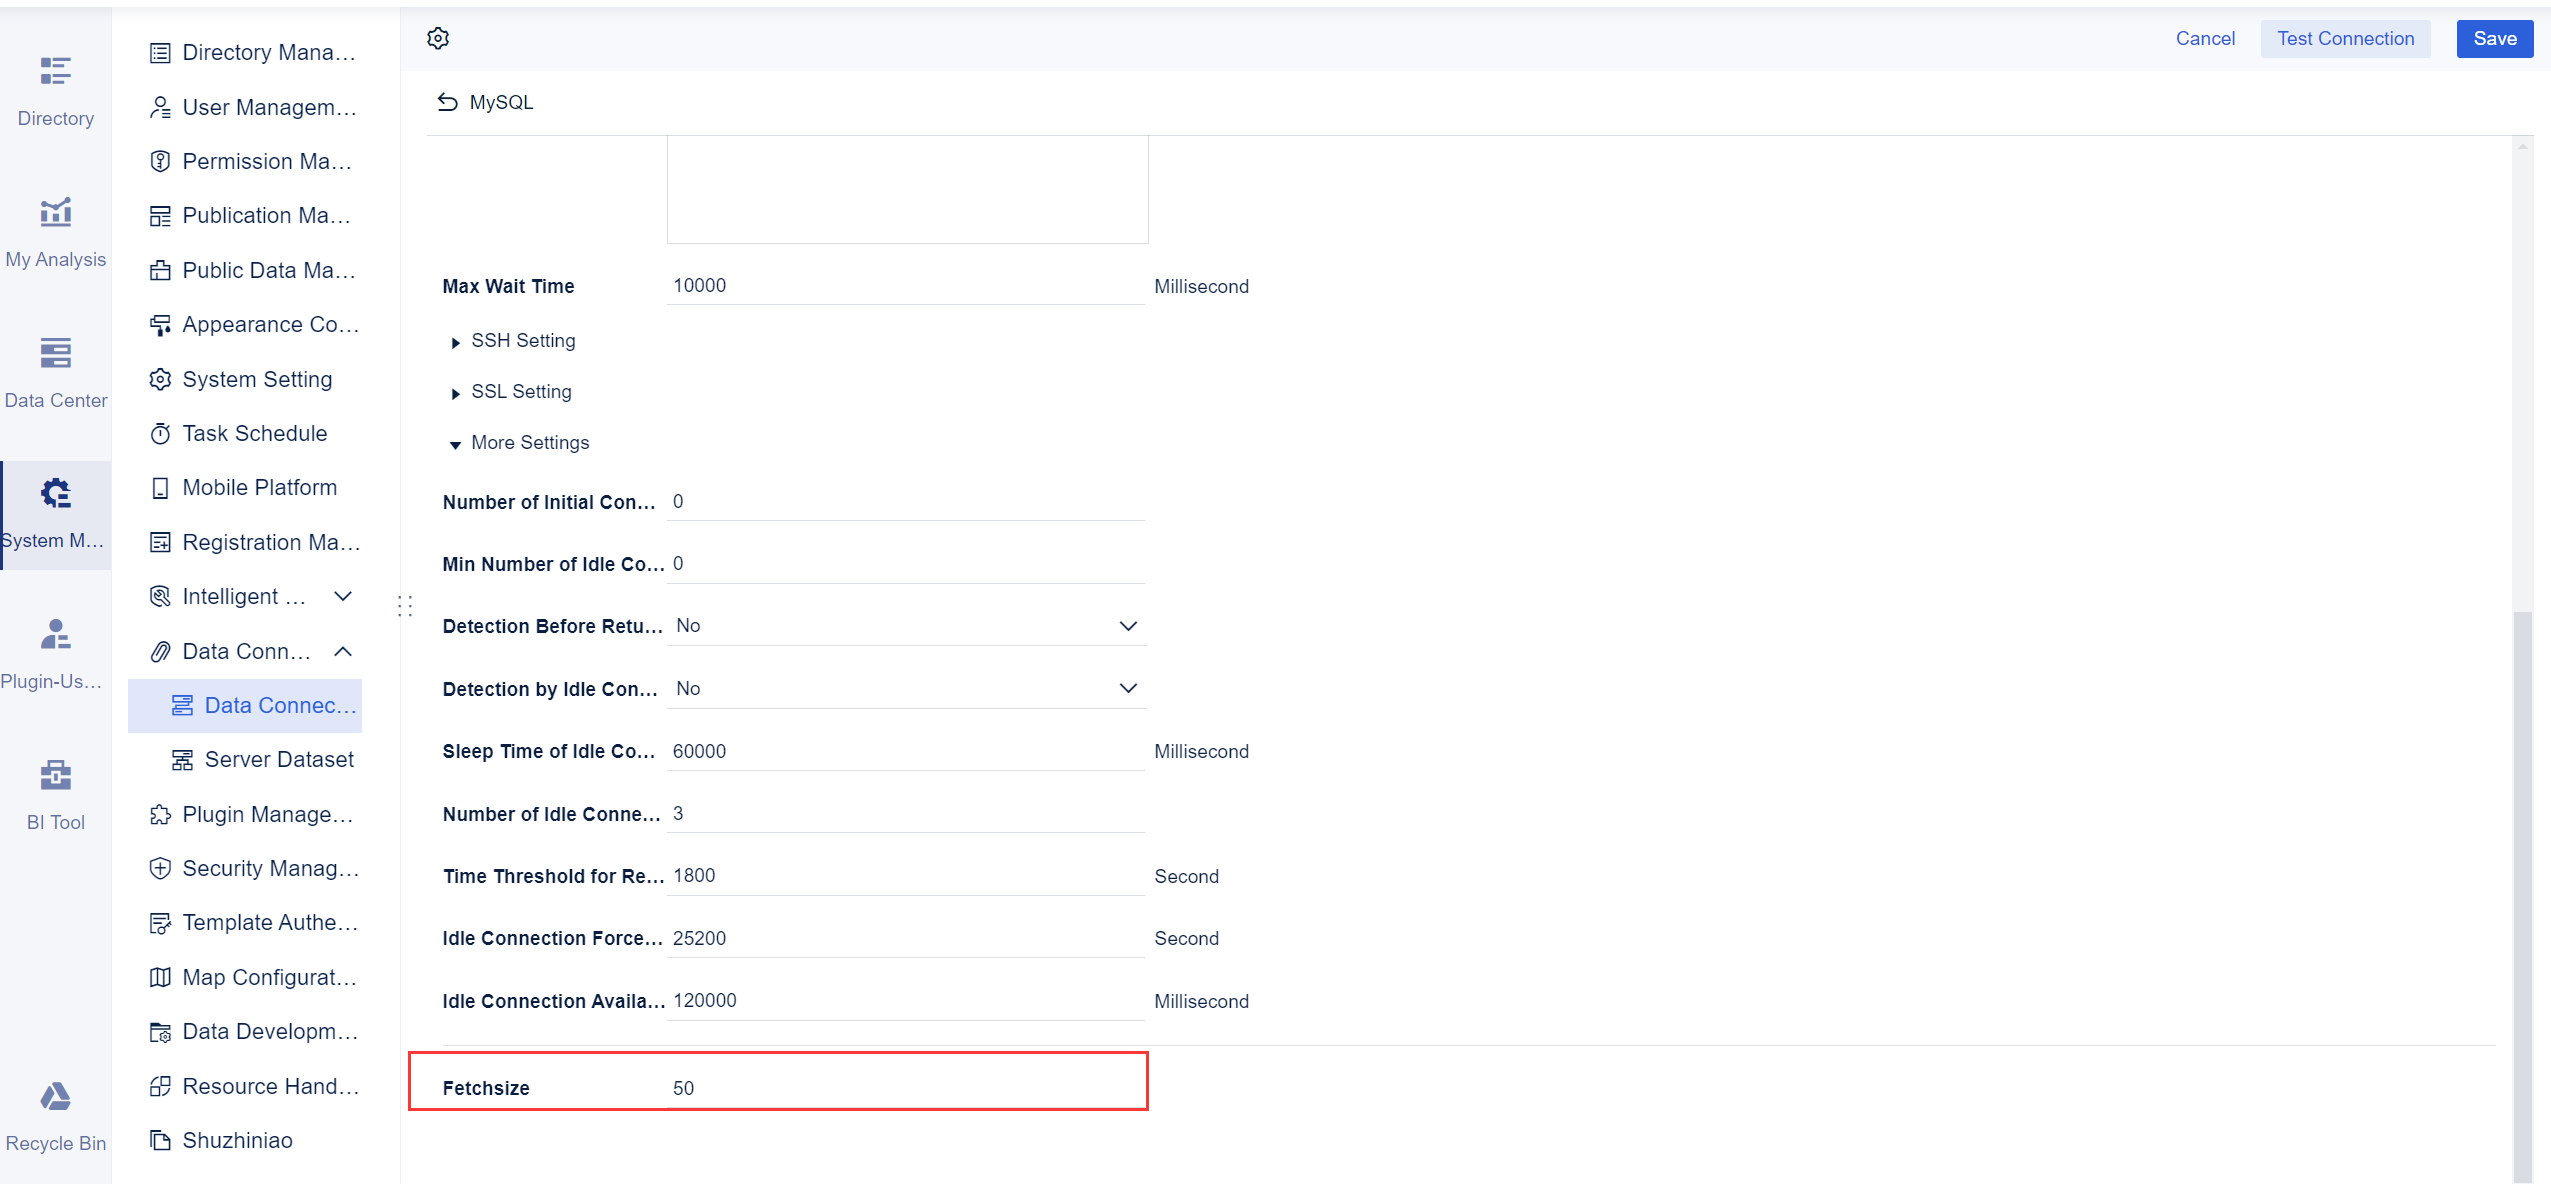Viewport: 2551px width, 1184px height.
Task: Open the Detection Before Return dropdown
Action: click(1127, 626)
